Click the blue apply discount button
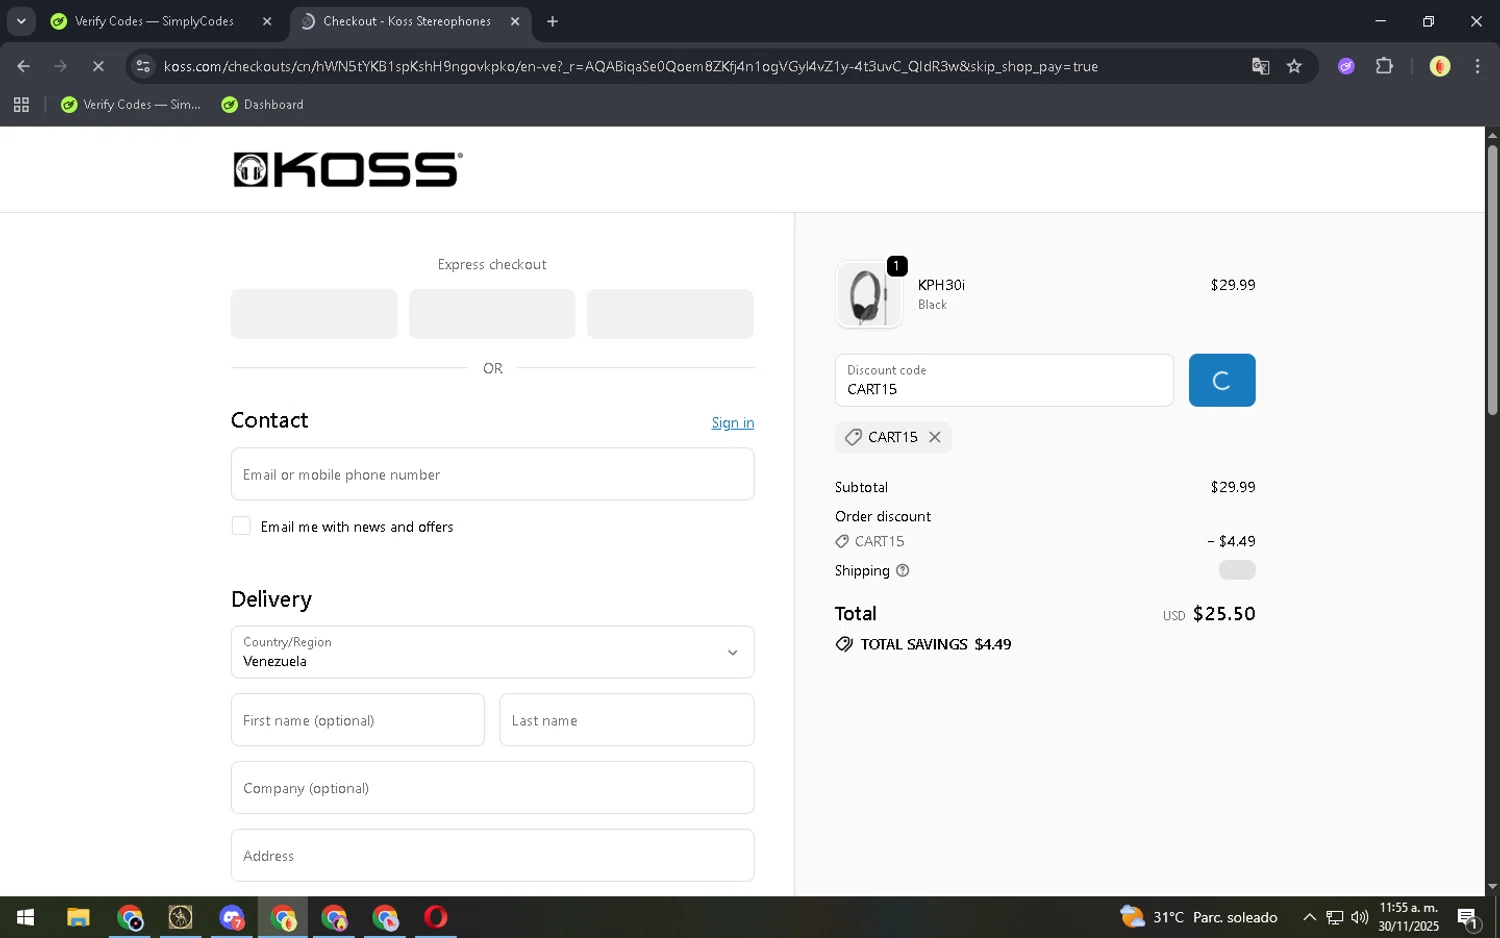This screenshot has width=1500, height=938. tap(1222, 380)
